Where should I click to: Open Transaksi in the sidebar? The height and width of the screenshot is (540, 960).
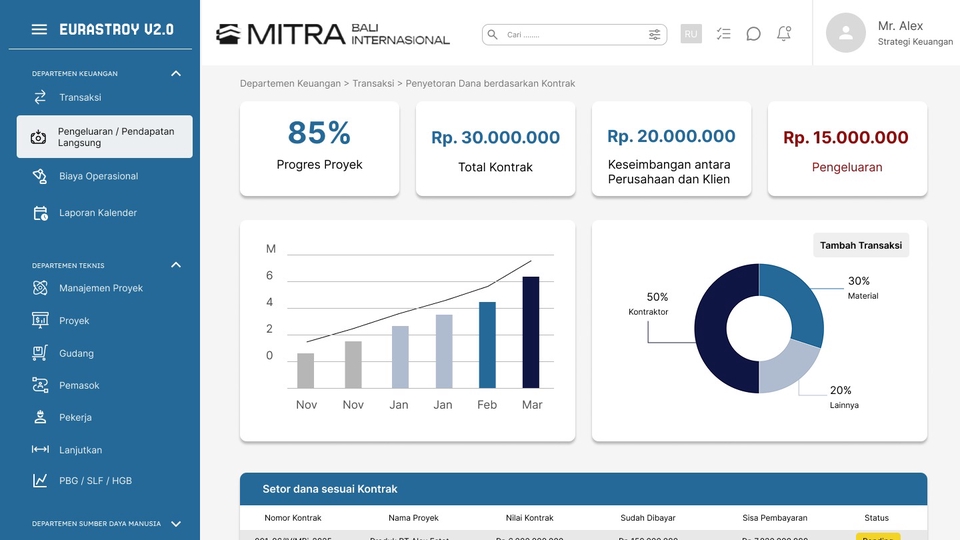(80, 98)
